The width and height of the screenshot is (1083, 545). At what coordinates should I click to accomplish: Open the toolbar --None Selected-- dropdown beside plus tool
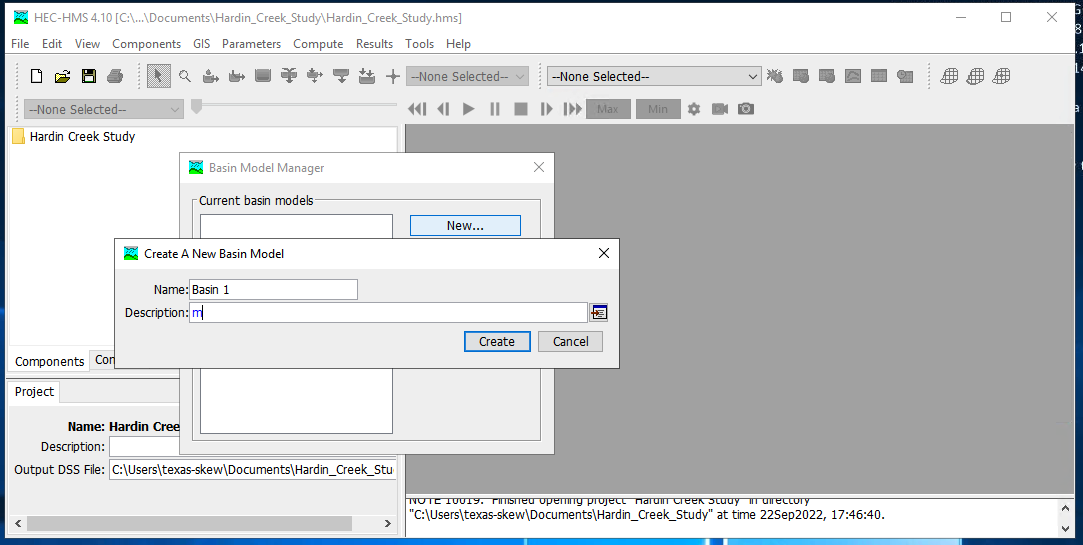coord(468,77)
